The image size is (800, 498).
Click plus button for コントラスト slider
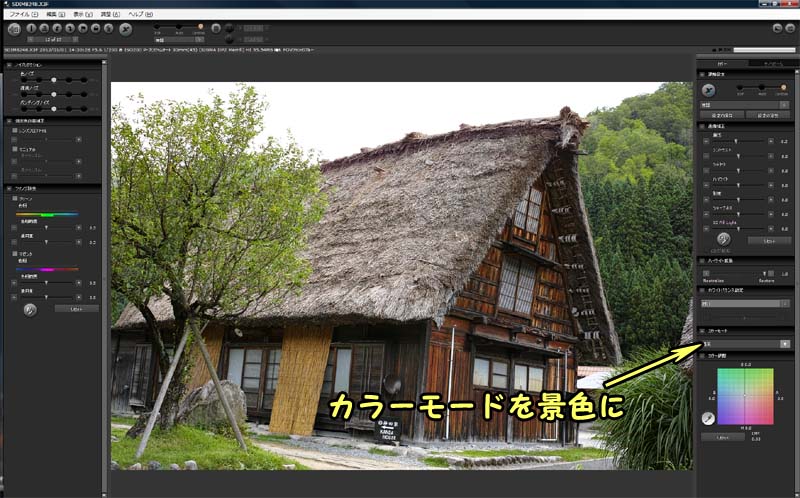[x=770, y=156]
